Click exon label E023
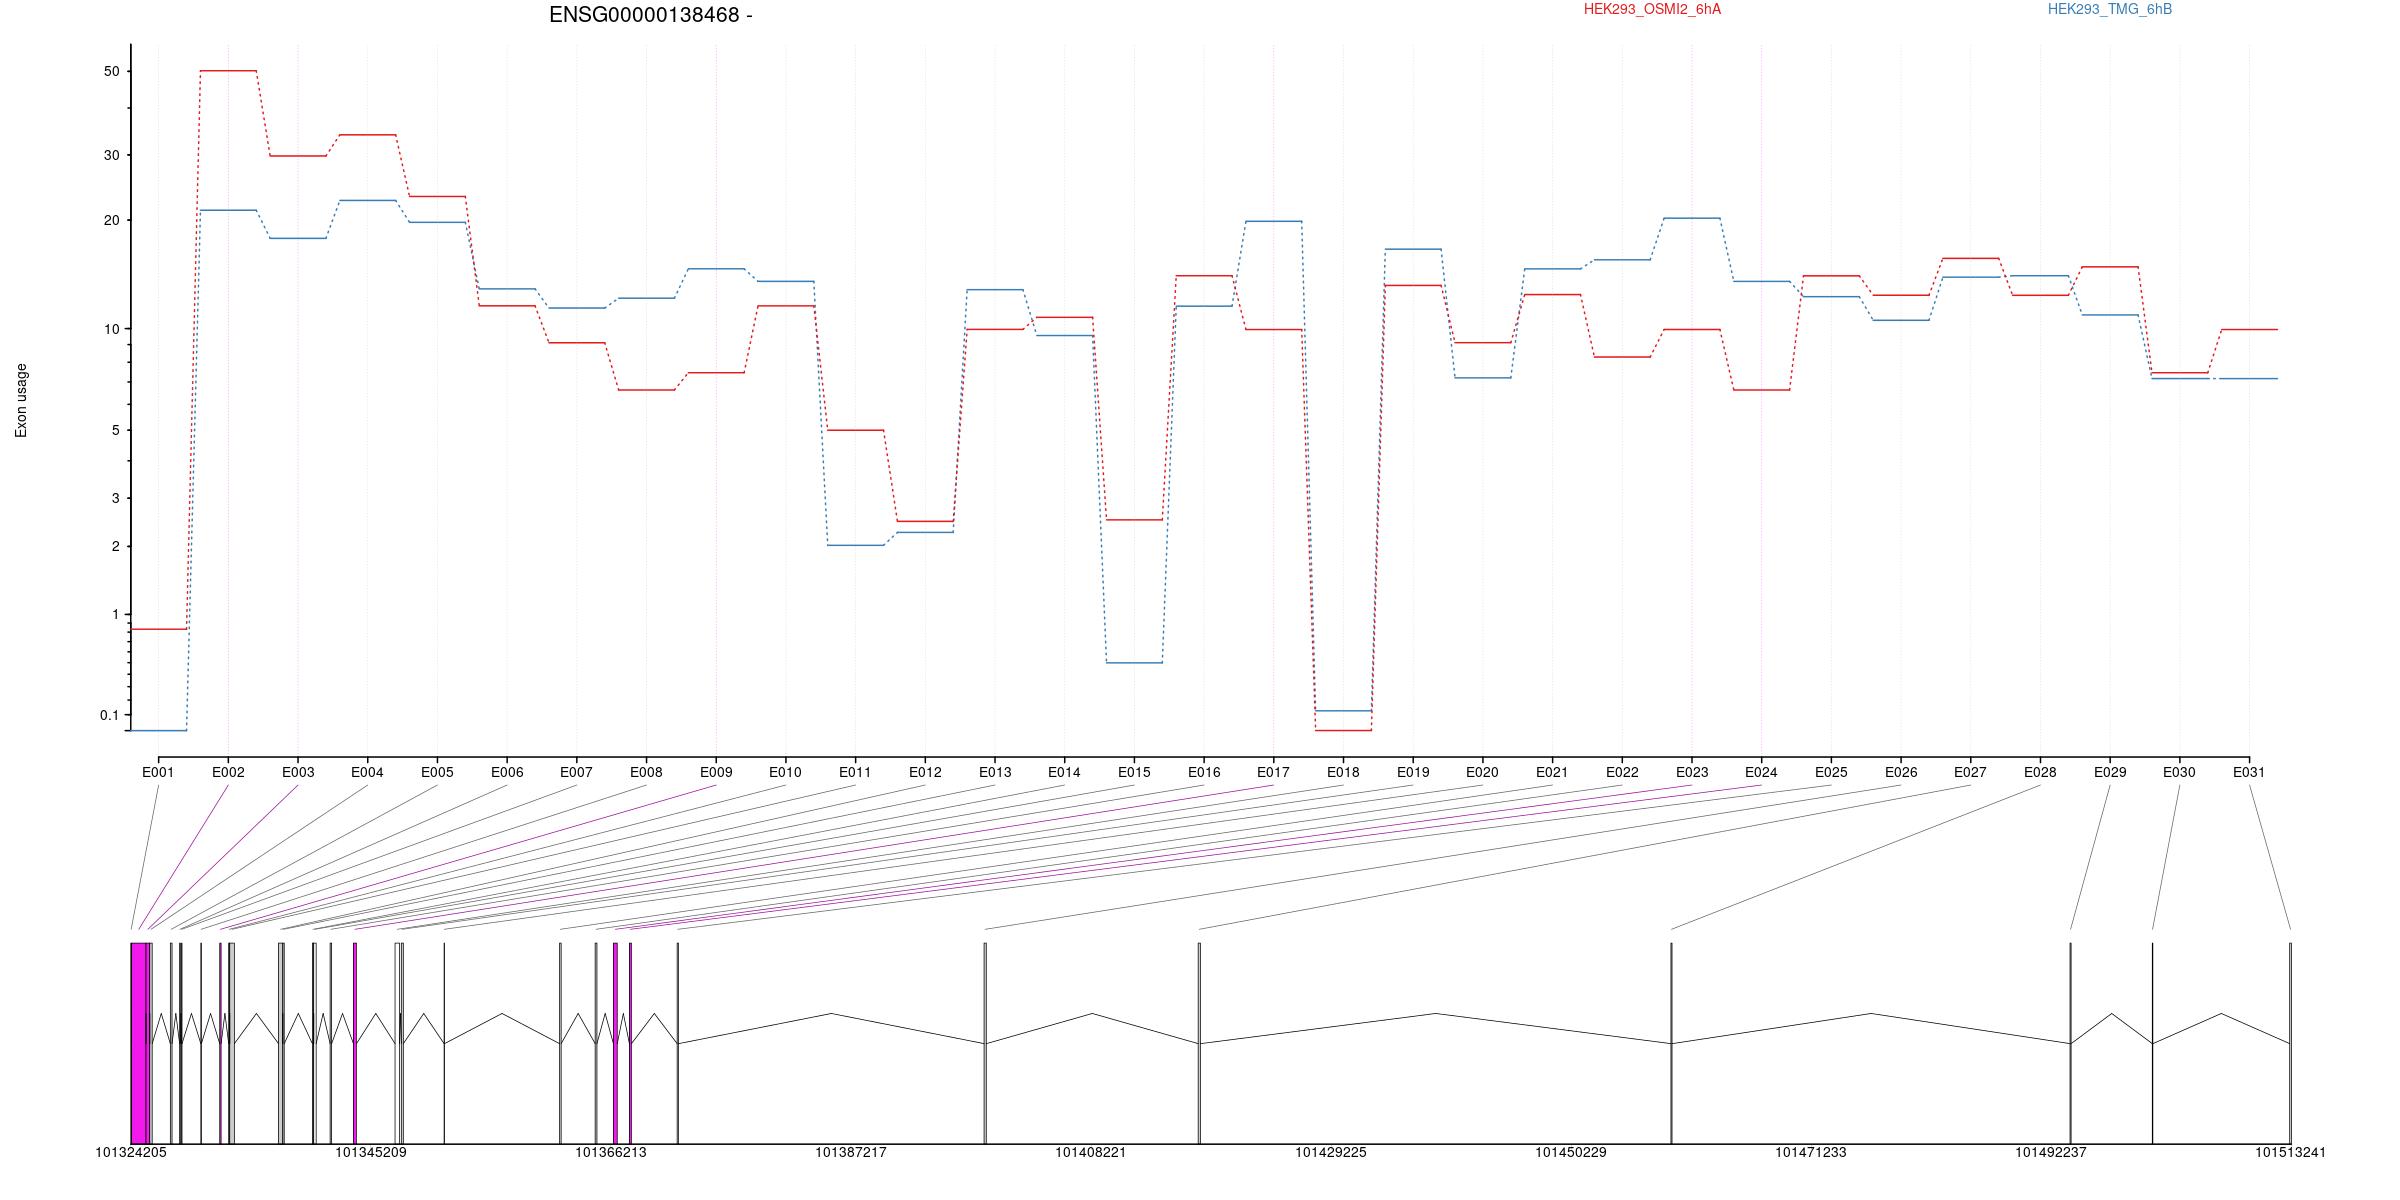Screen dimensions: 2400x1200 1692,772
